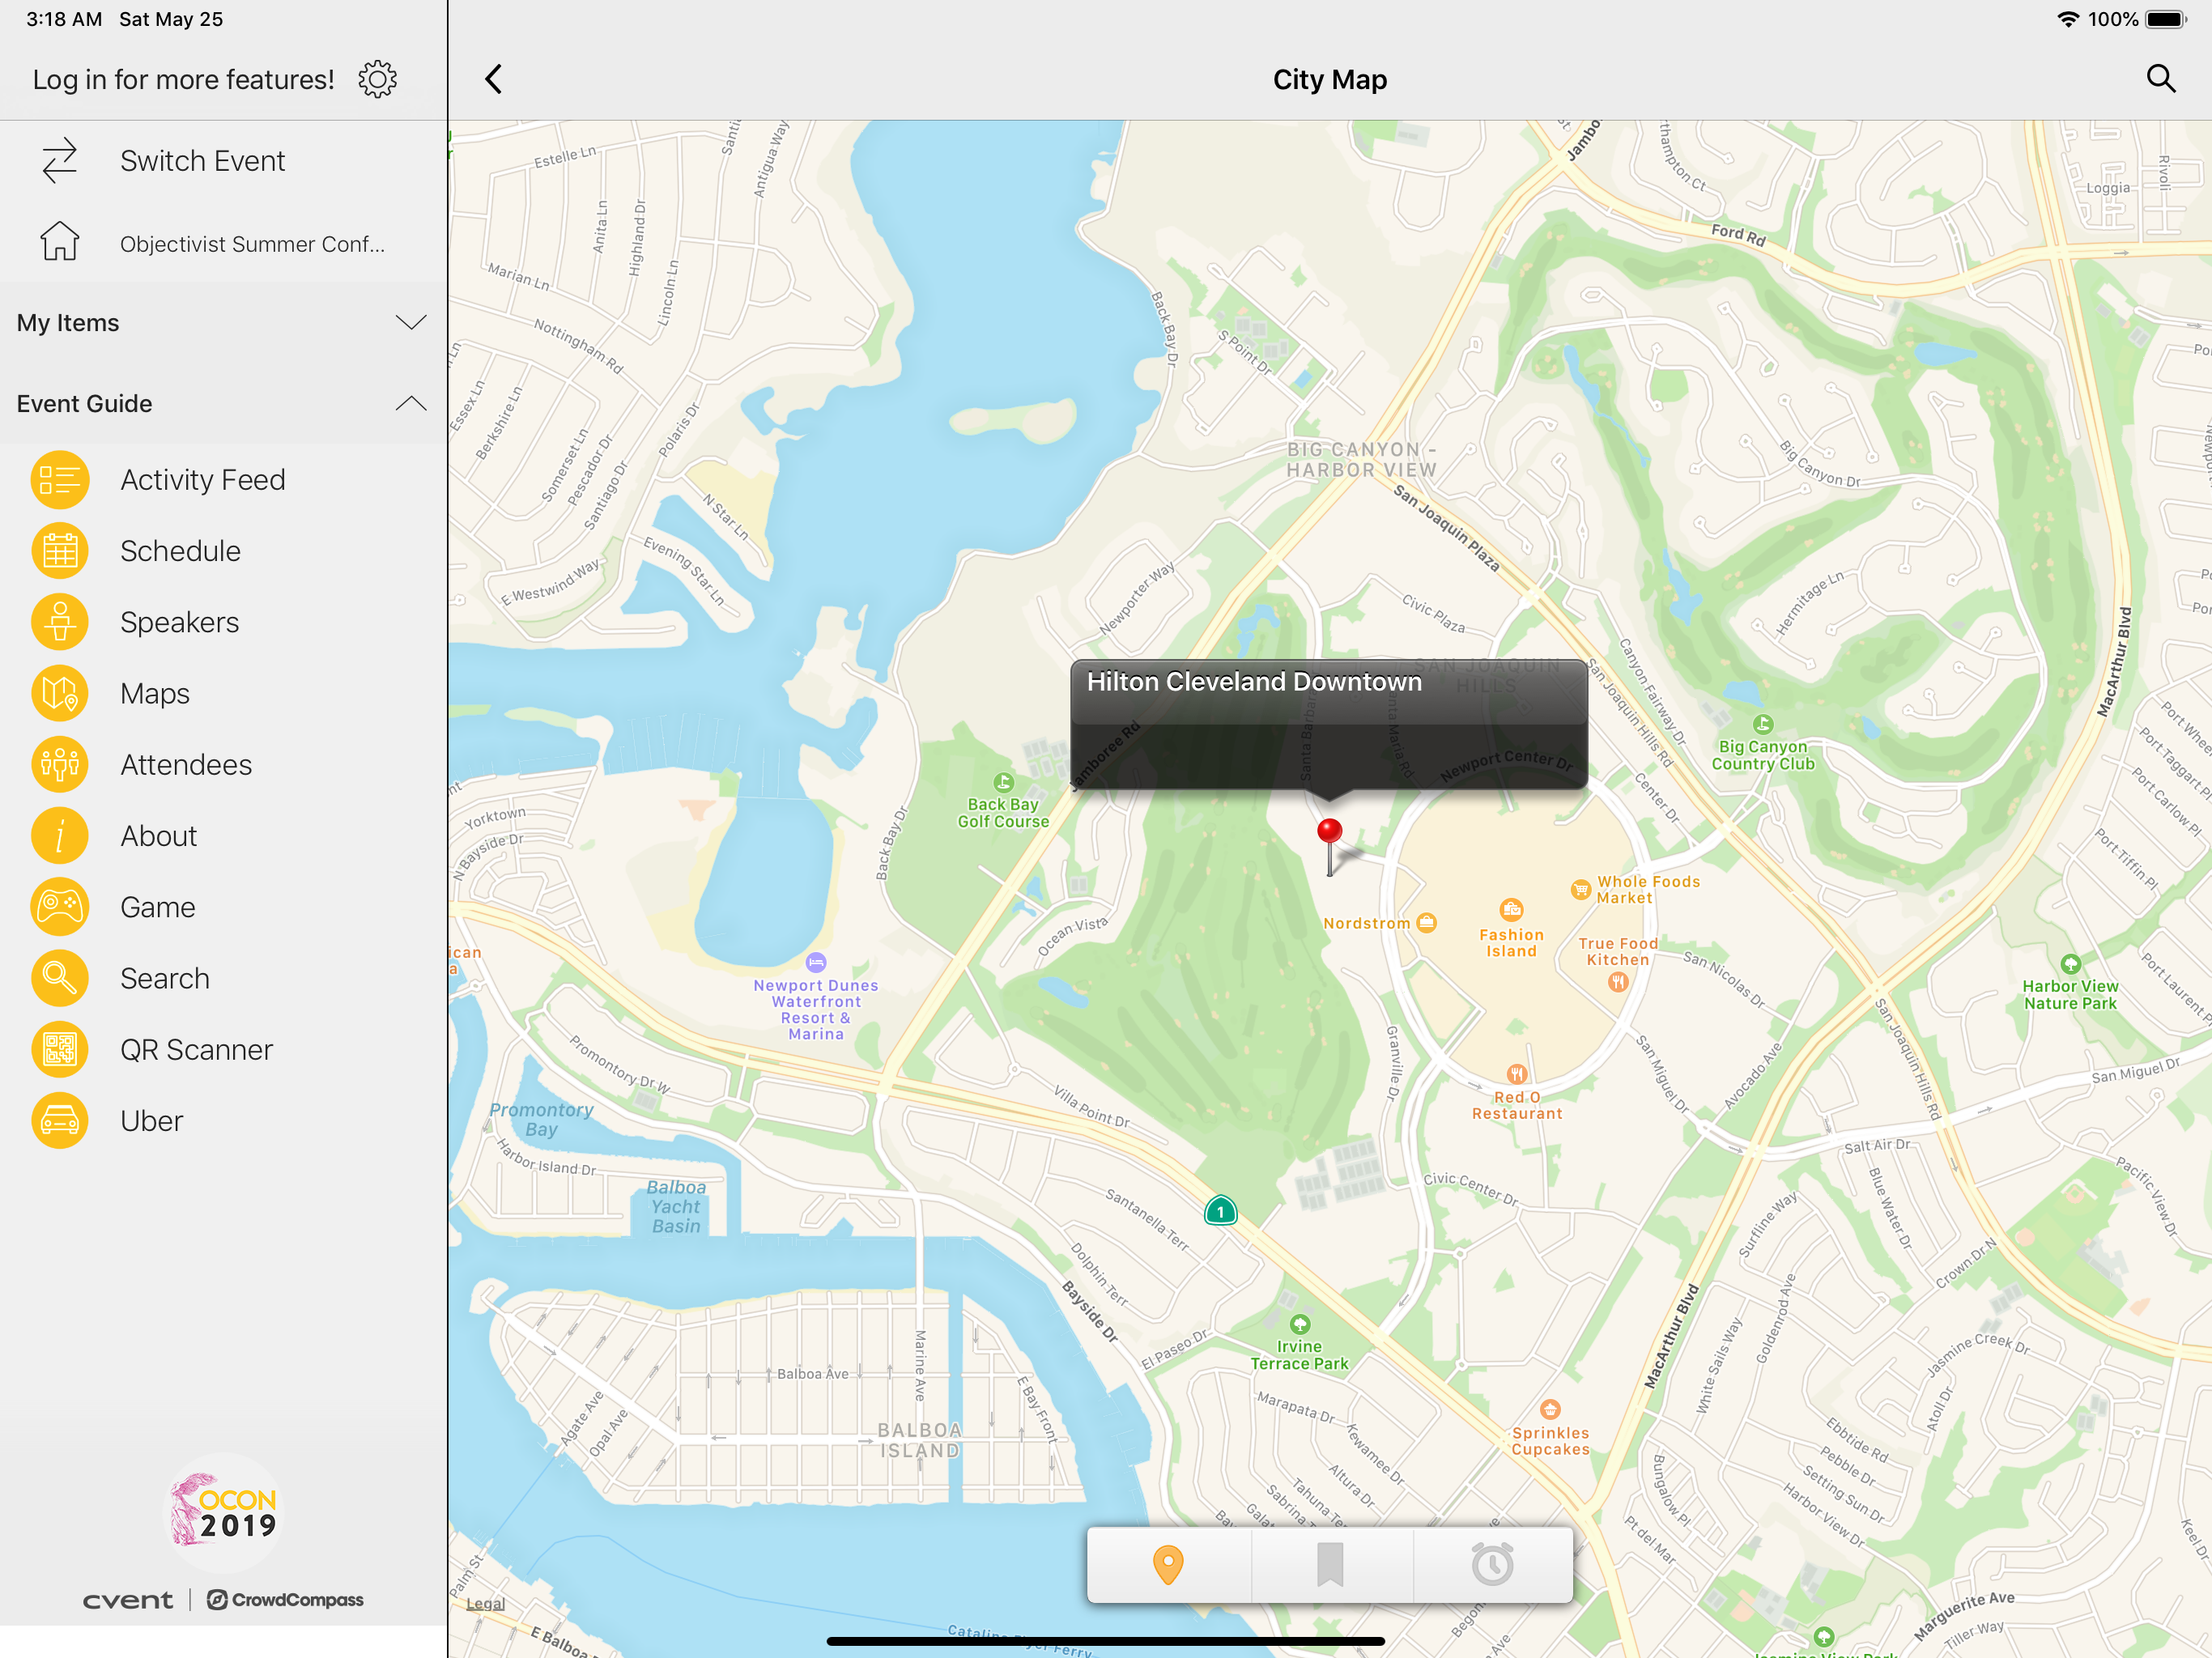The image size is (2212, 1658).
Task: Tap the Red O Restaurant marker
Action: (x=1517, y=1074)
